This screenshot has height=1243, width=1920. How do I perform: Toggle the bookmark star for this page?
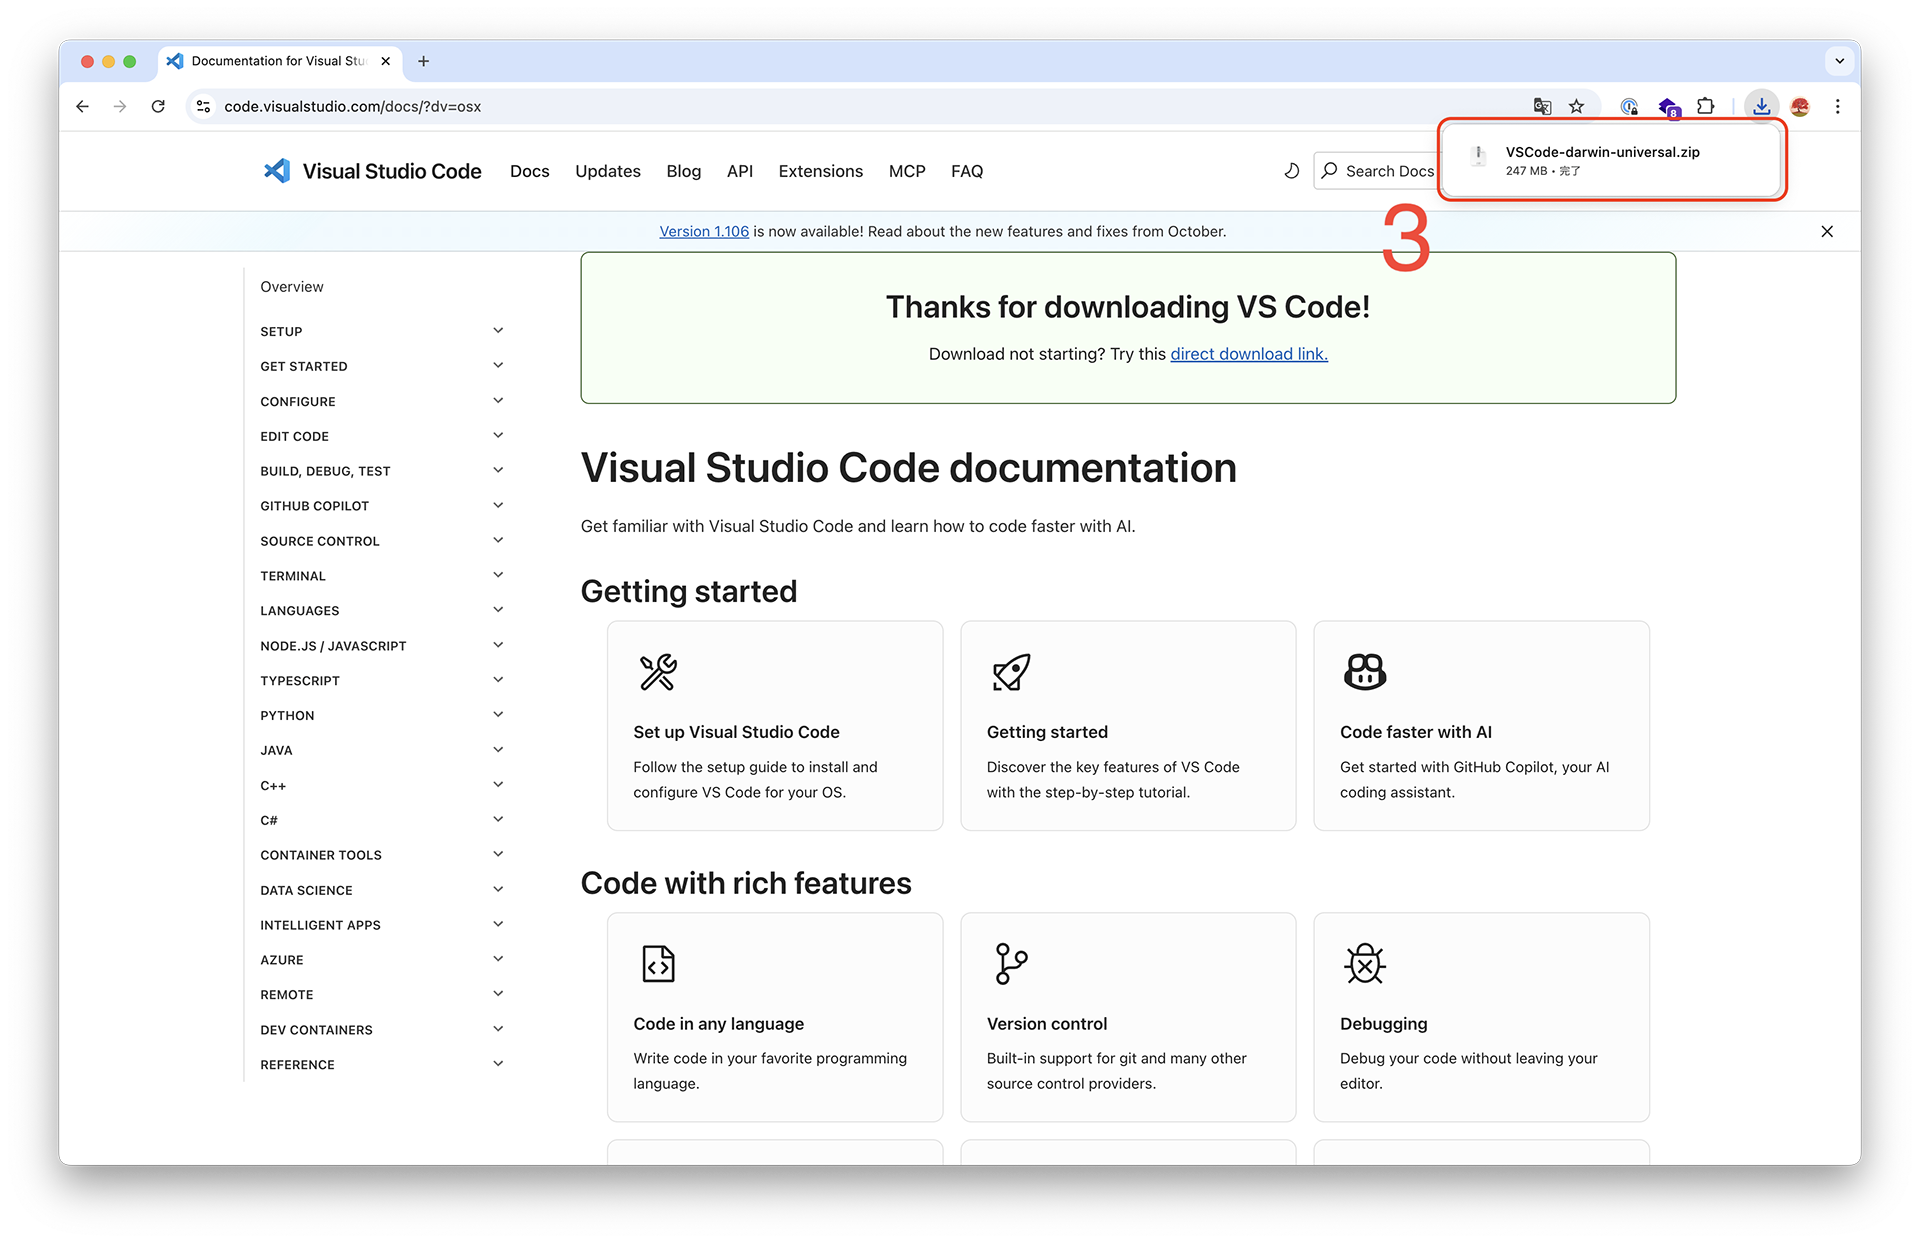(1577, 106)
